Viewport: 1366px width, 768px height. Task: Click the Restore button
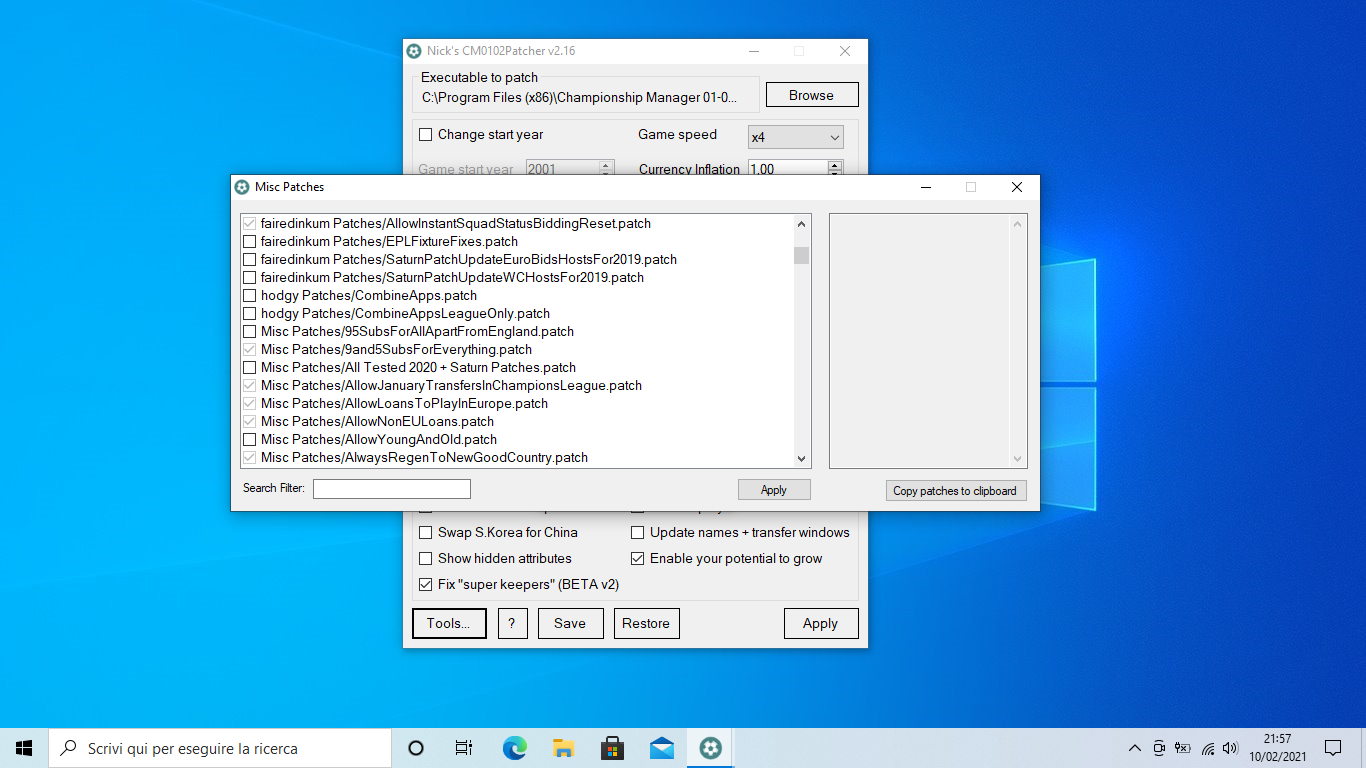click(646, 623)
